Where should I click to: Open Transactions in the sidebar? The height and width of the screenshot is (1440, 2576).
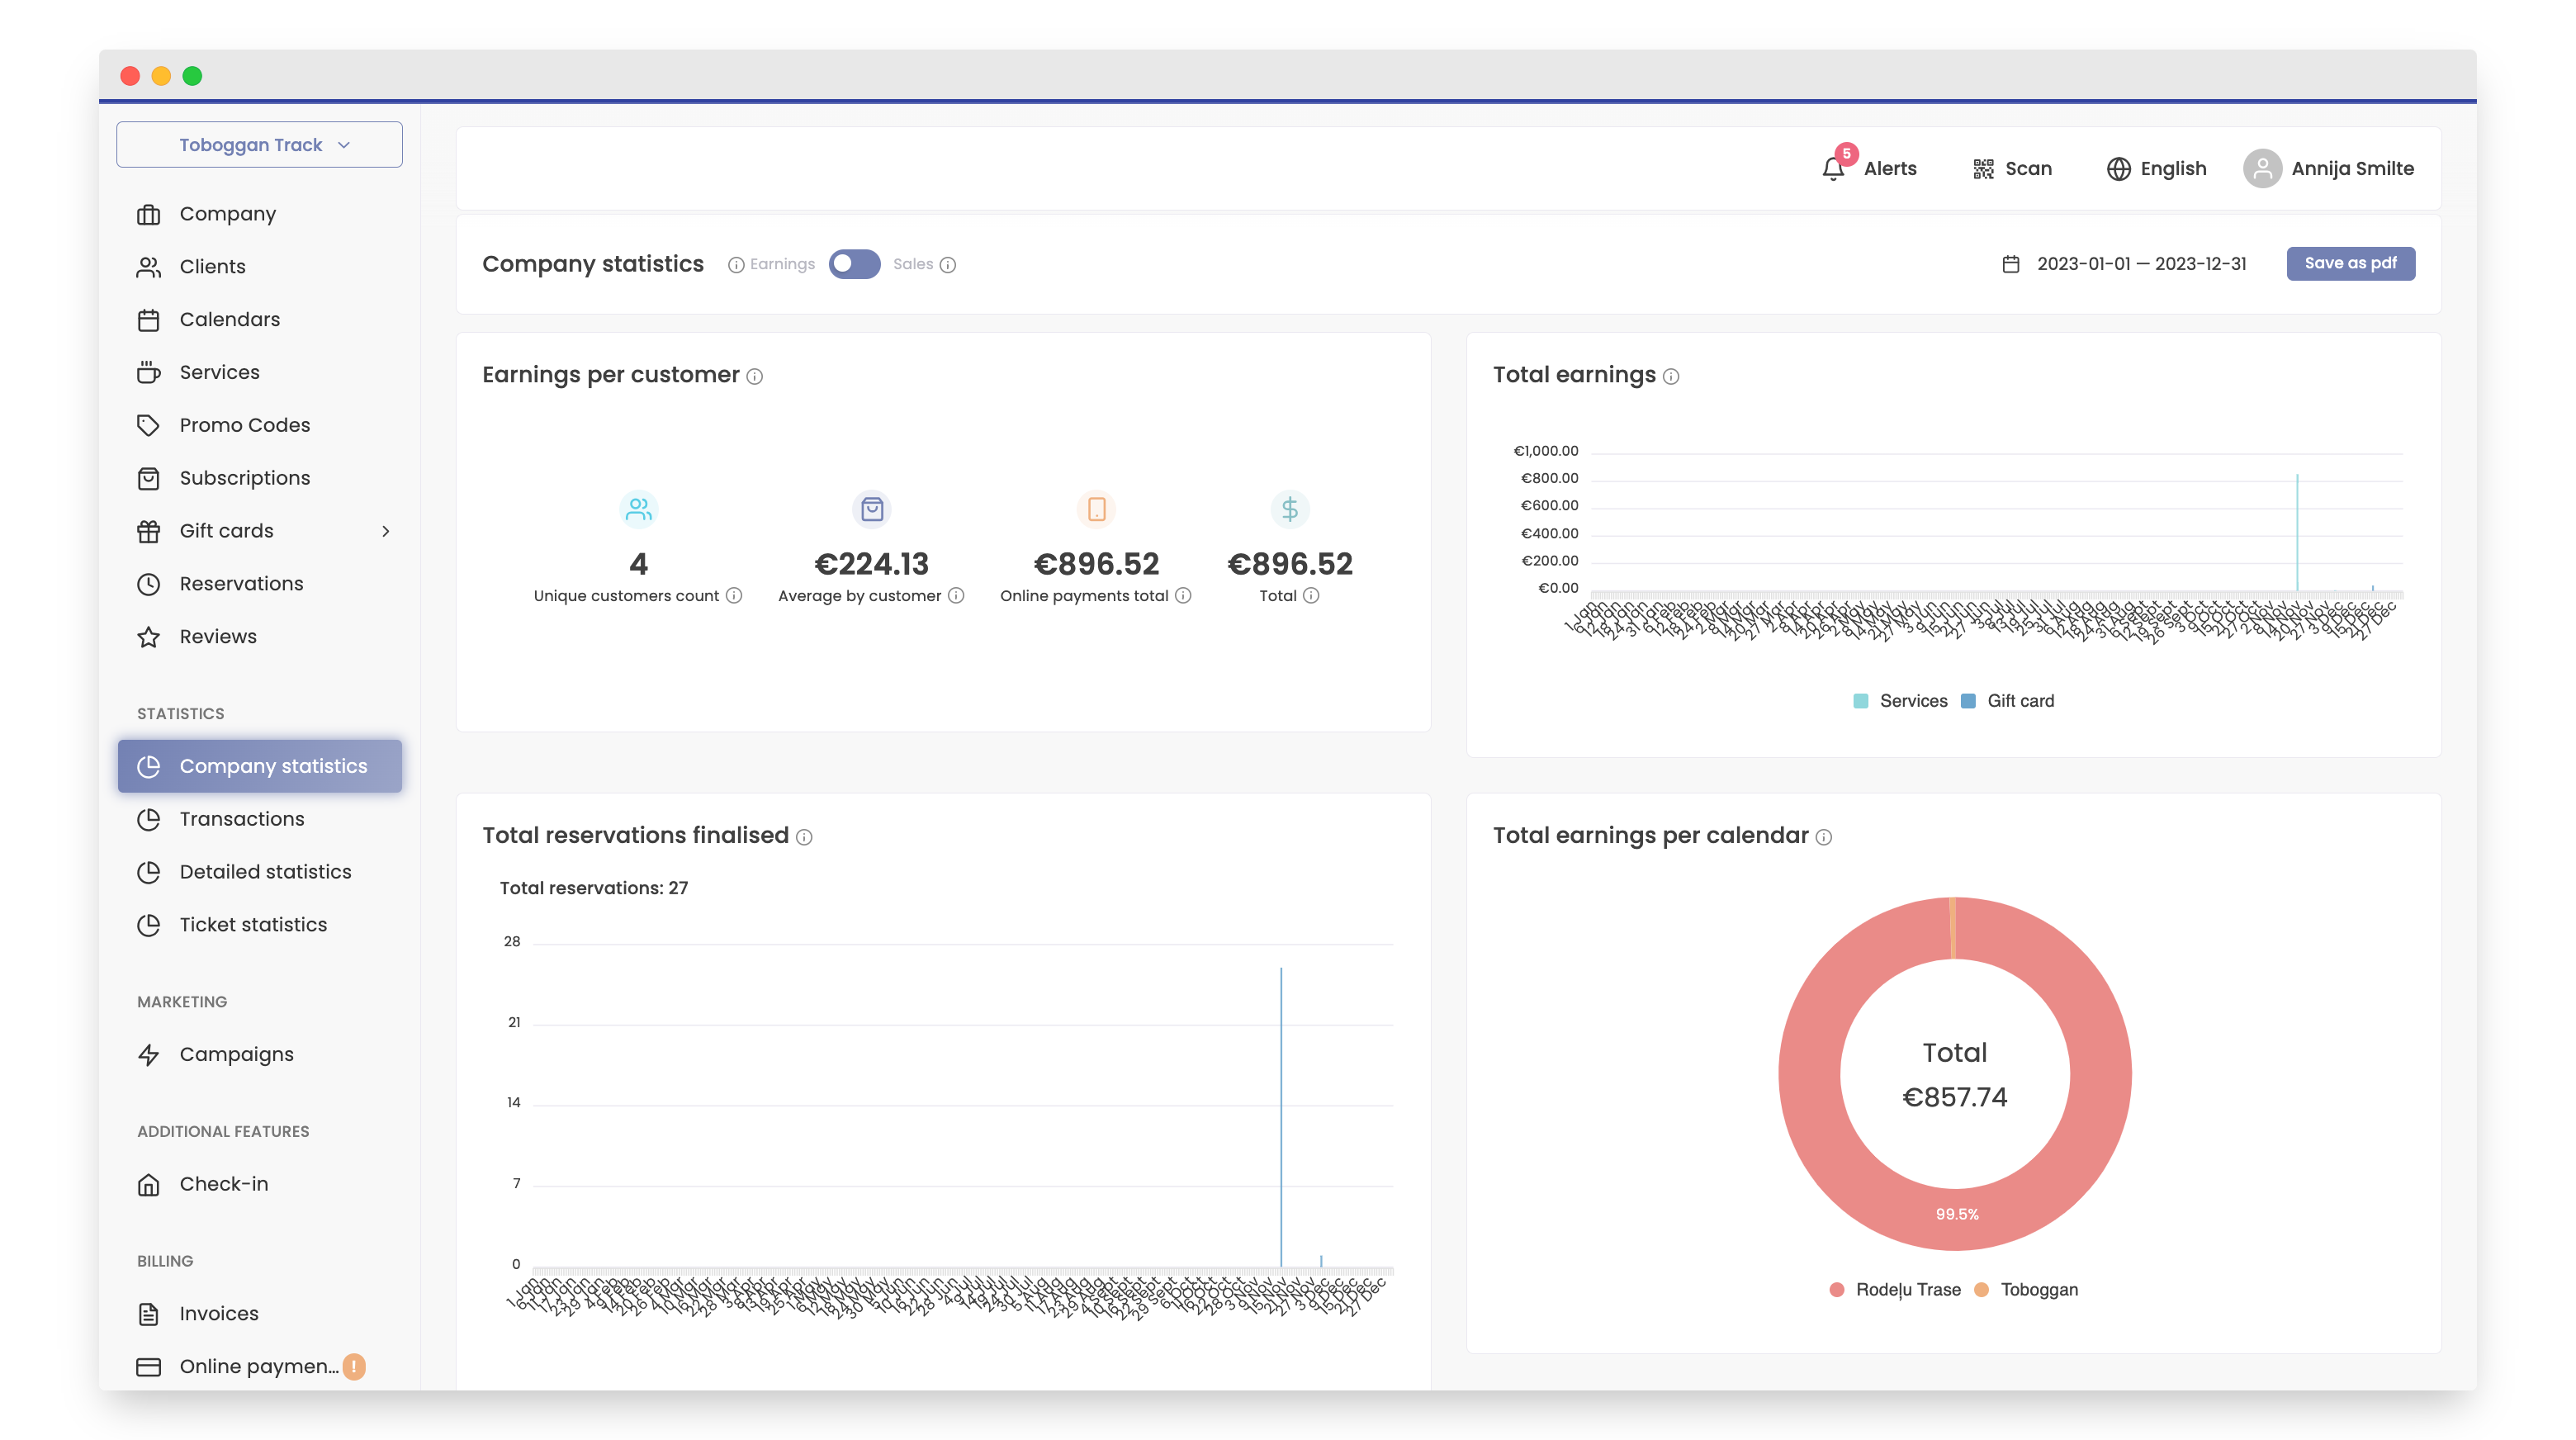241,819
